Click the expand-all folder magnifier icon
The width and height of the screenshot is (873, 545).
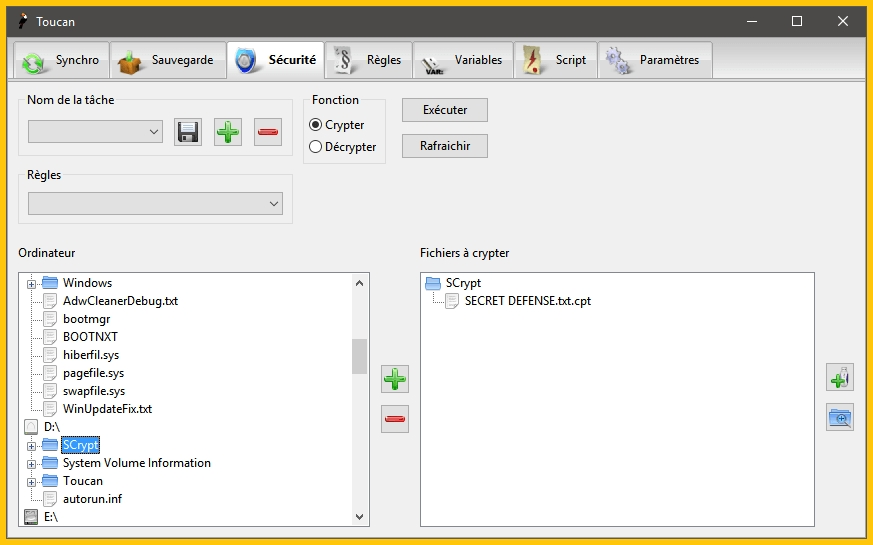click(x=840, y=418)
